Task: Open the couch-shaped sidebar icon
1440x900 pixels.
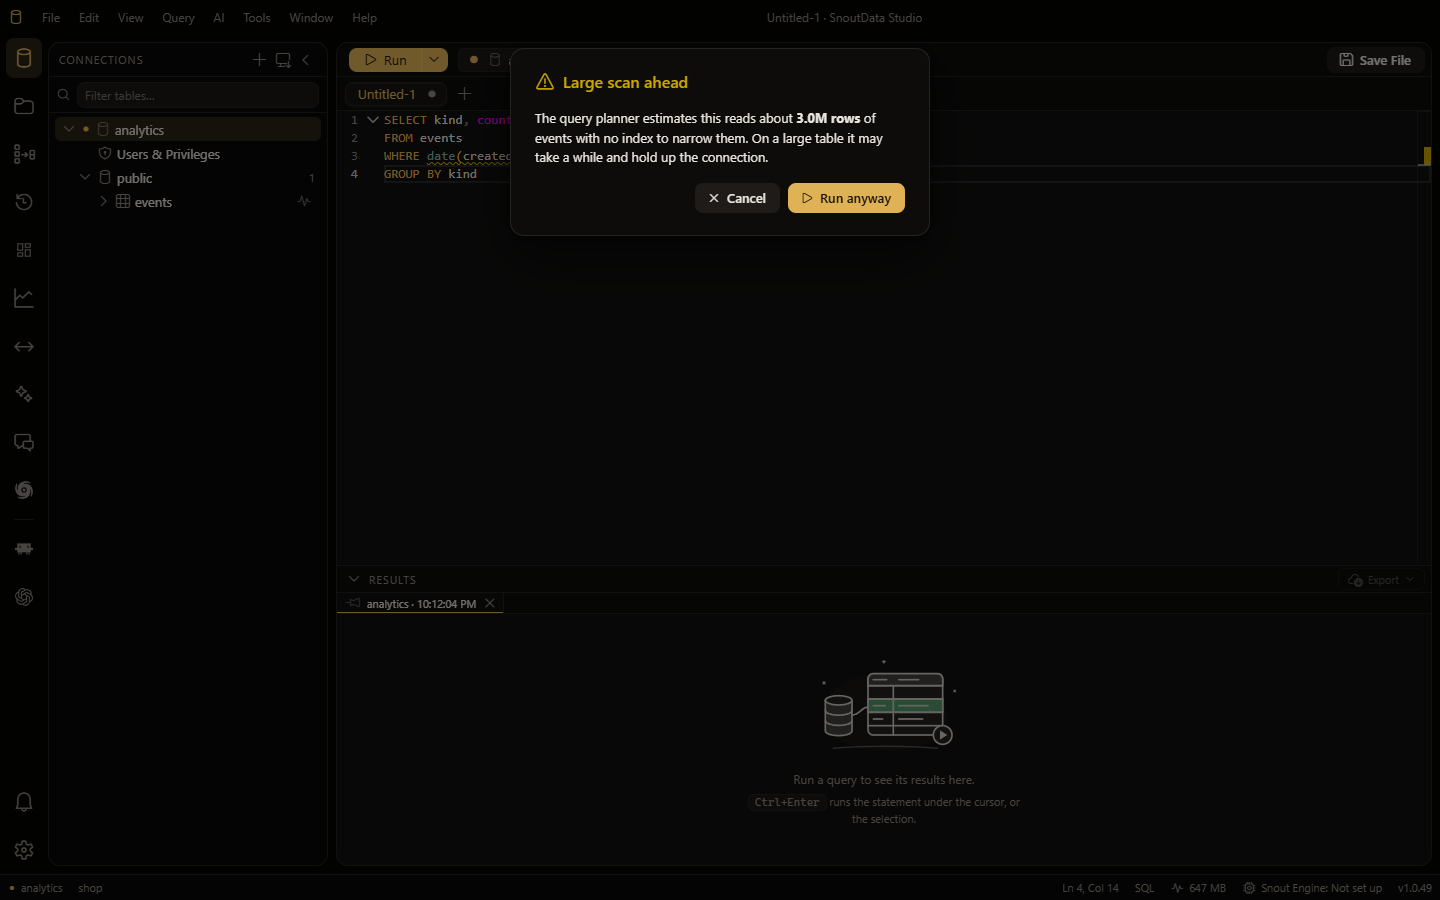Action: [x=24, y=549]
